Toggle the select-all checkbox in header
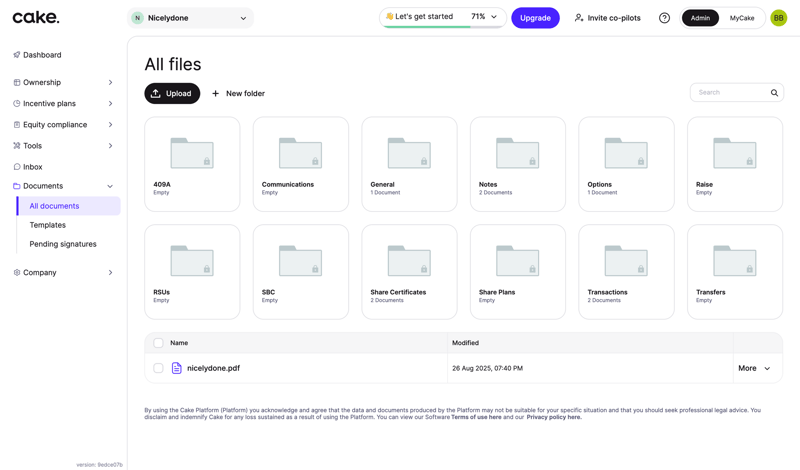The width and height of the screenshot is (800, 470). pyautogui.click(x=158, y=343)
